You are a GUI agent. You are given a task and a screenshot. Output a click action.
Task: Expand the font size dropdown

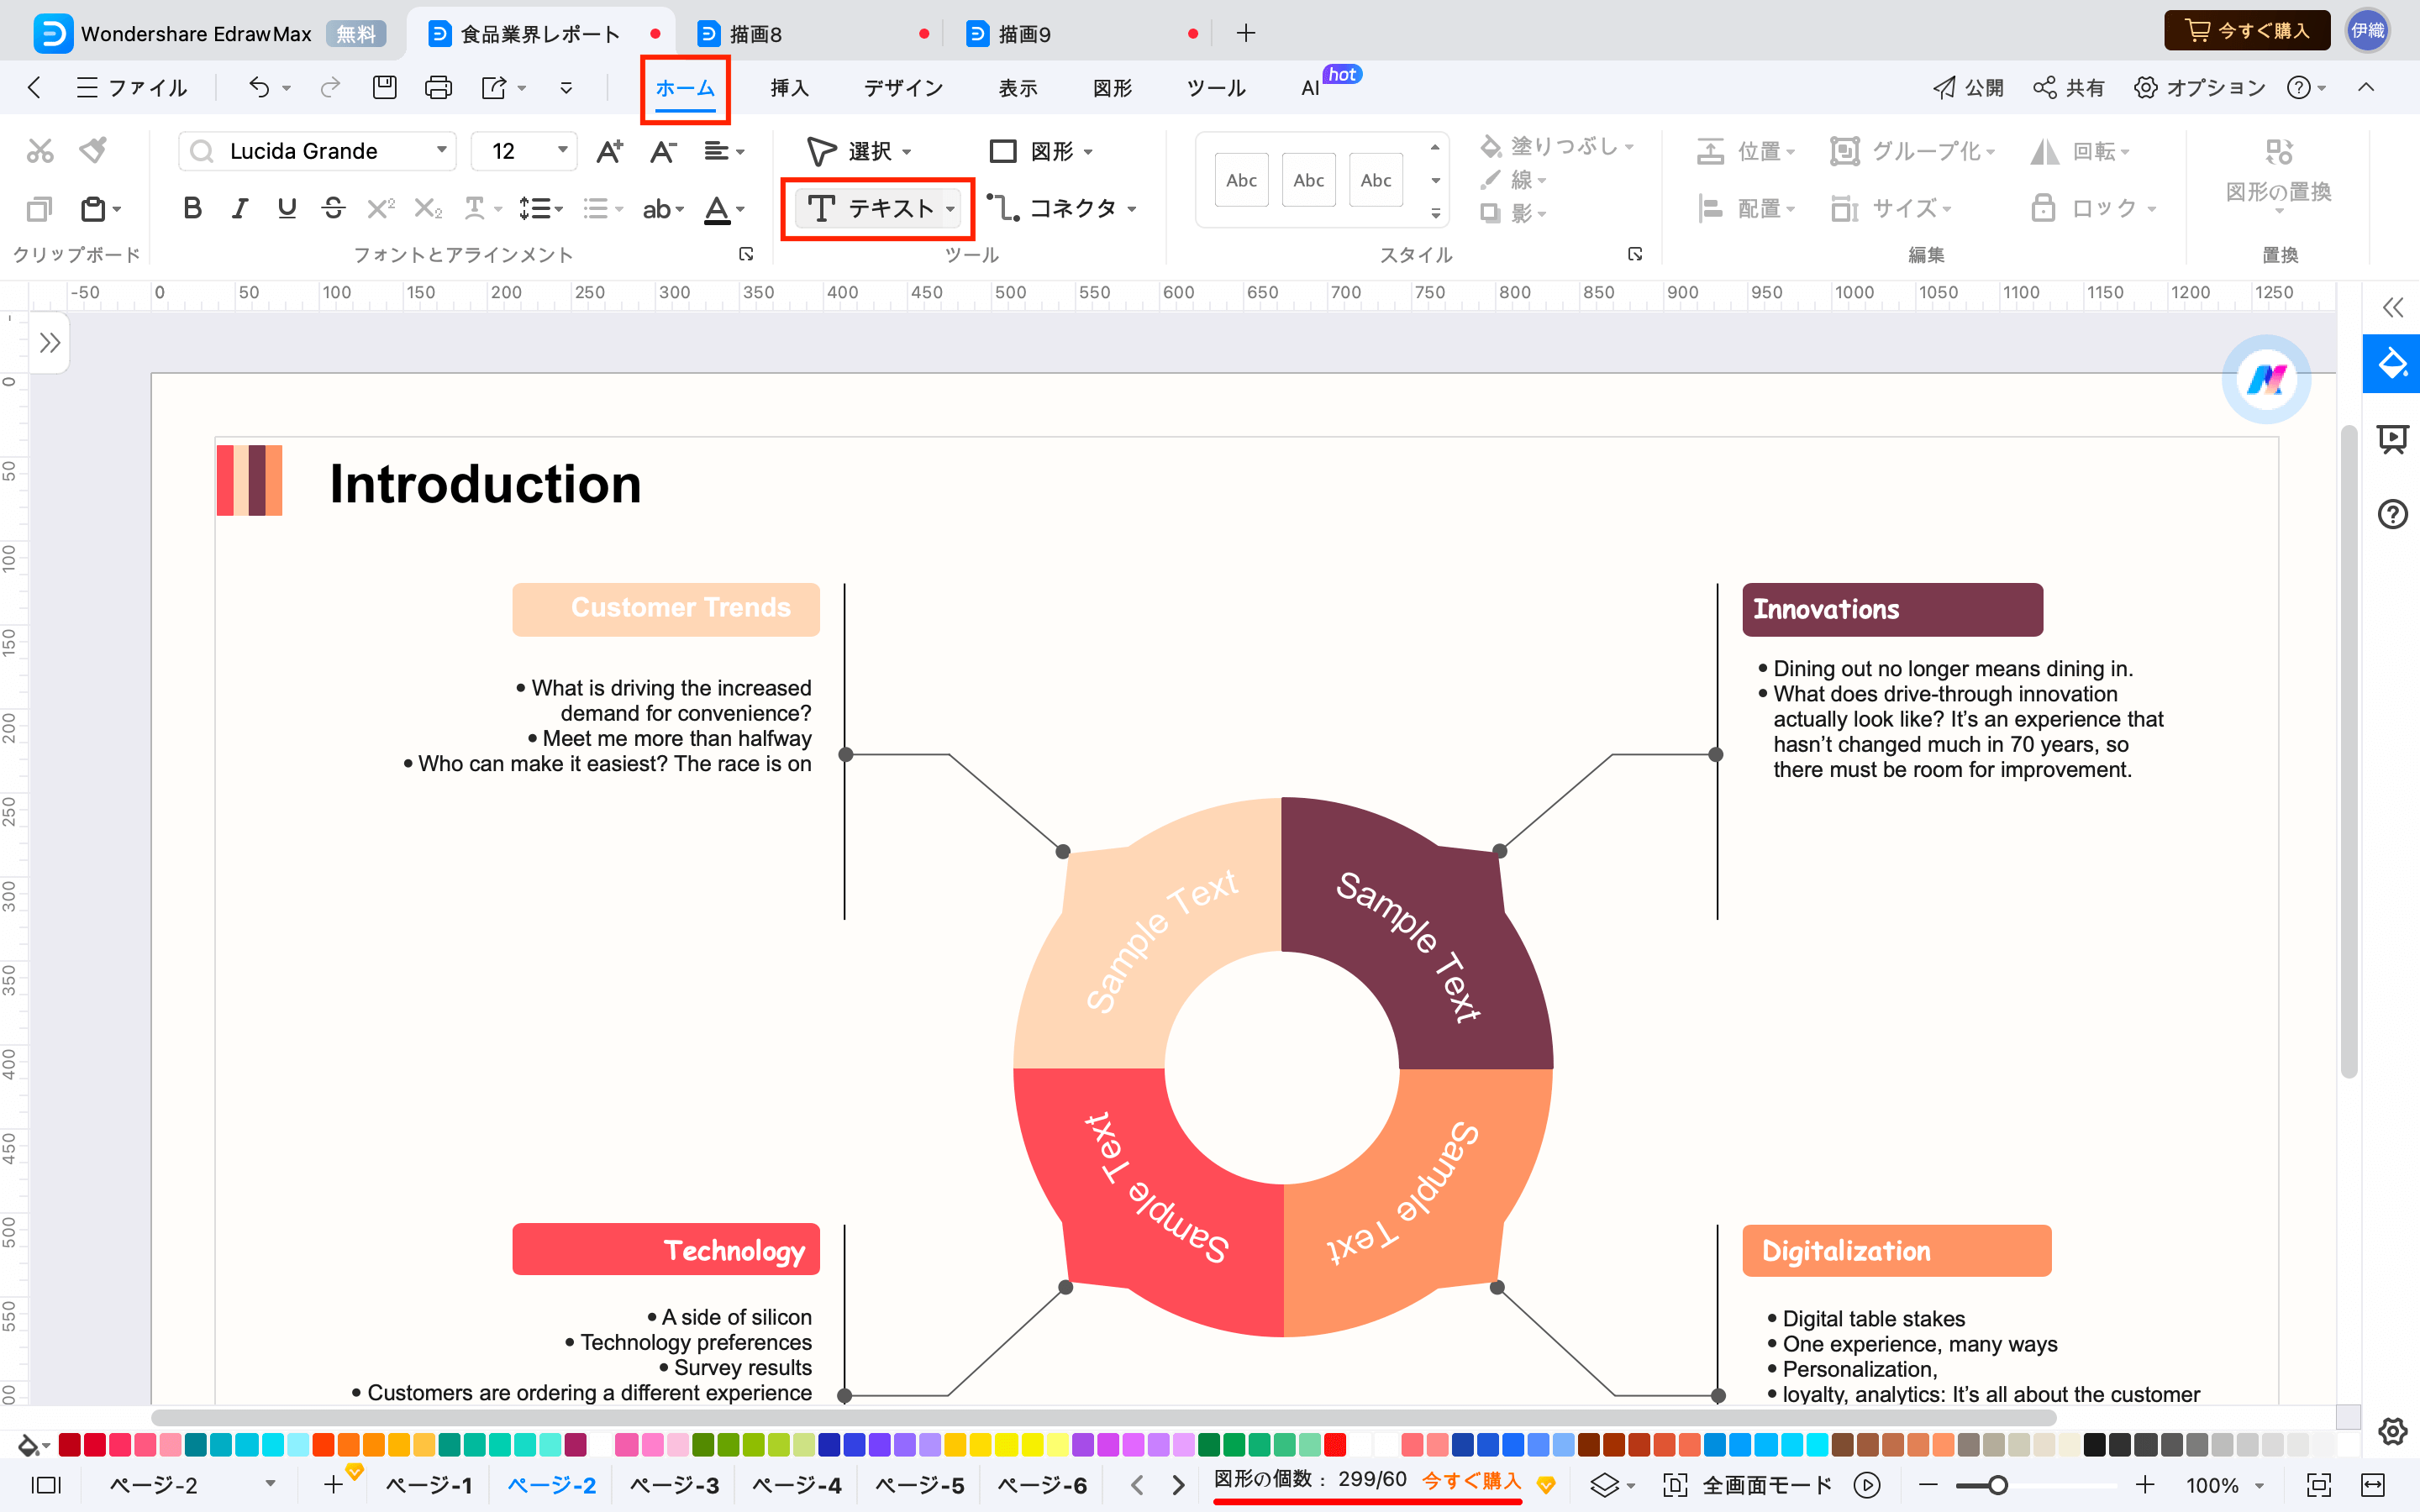(x=561, y=153)
